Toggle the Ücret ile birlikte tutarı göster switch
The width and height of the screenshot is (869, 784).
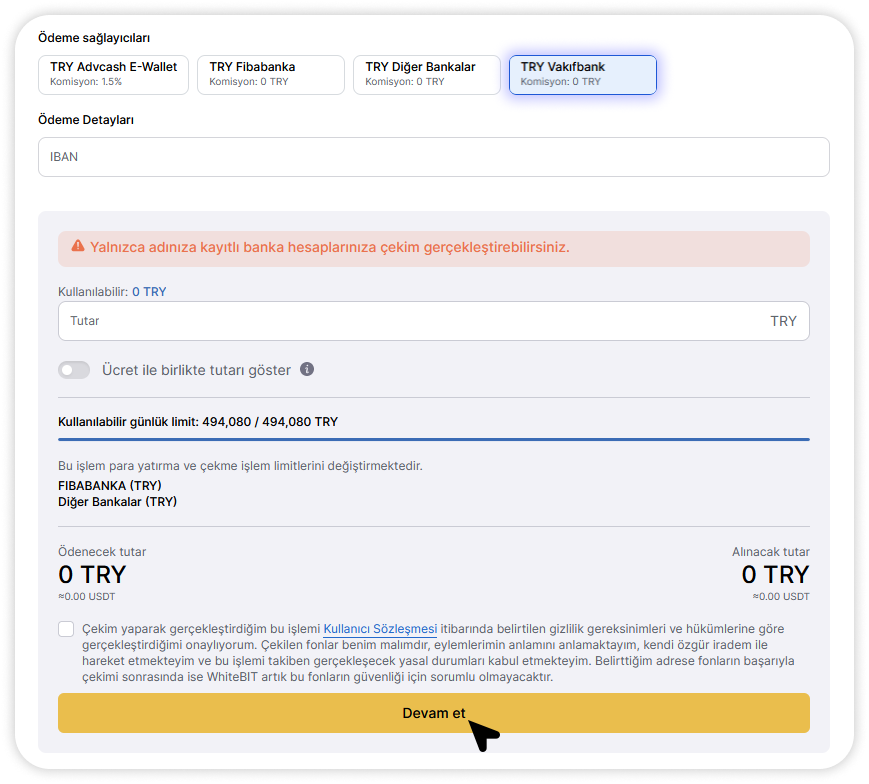click(74, 370)
